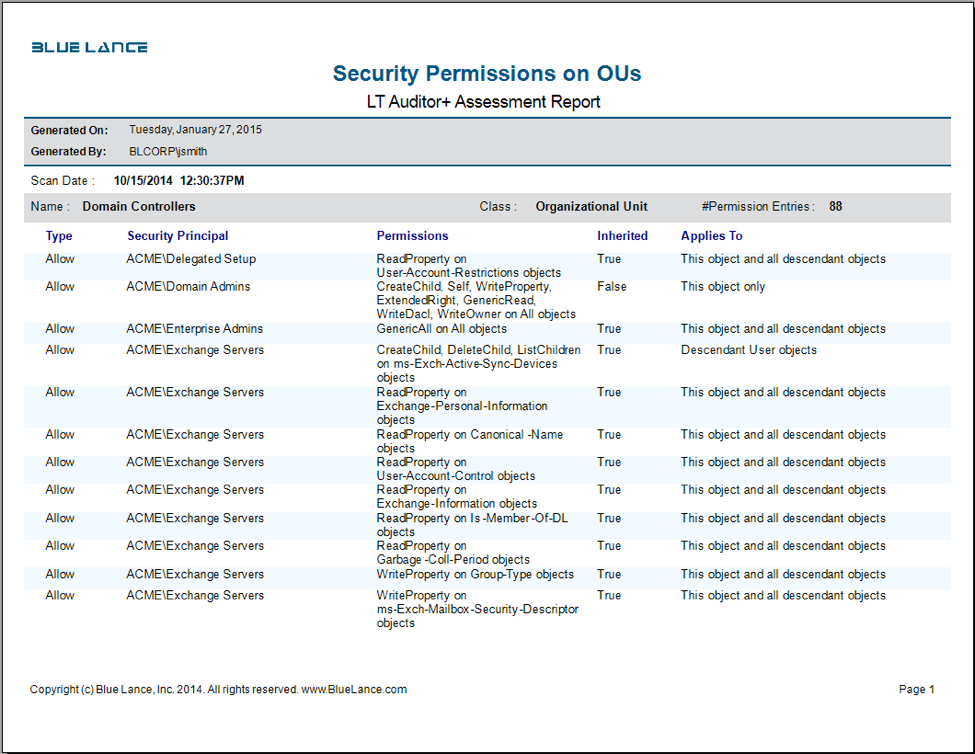The height and width of the screenshot is (754, 975).
Task: Click the '#Permission Entries :' label
Action: 758,207
